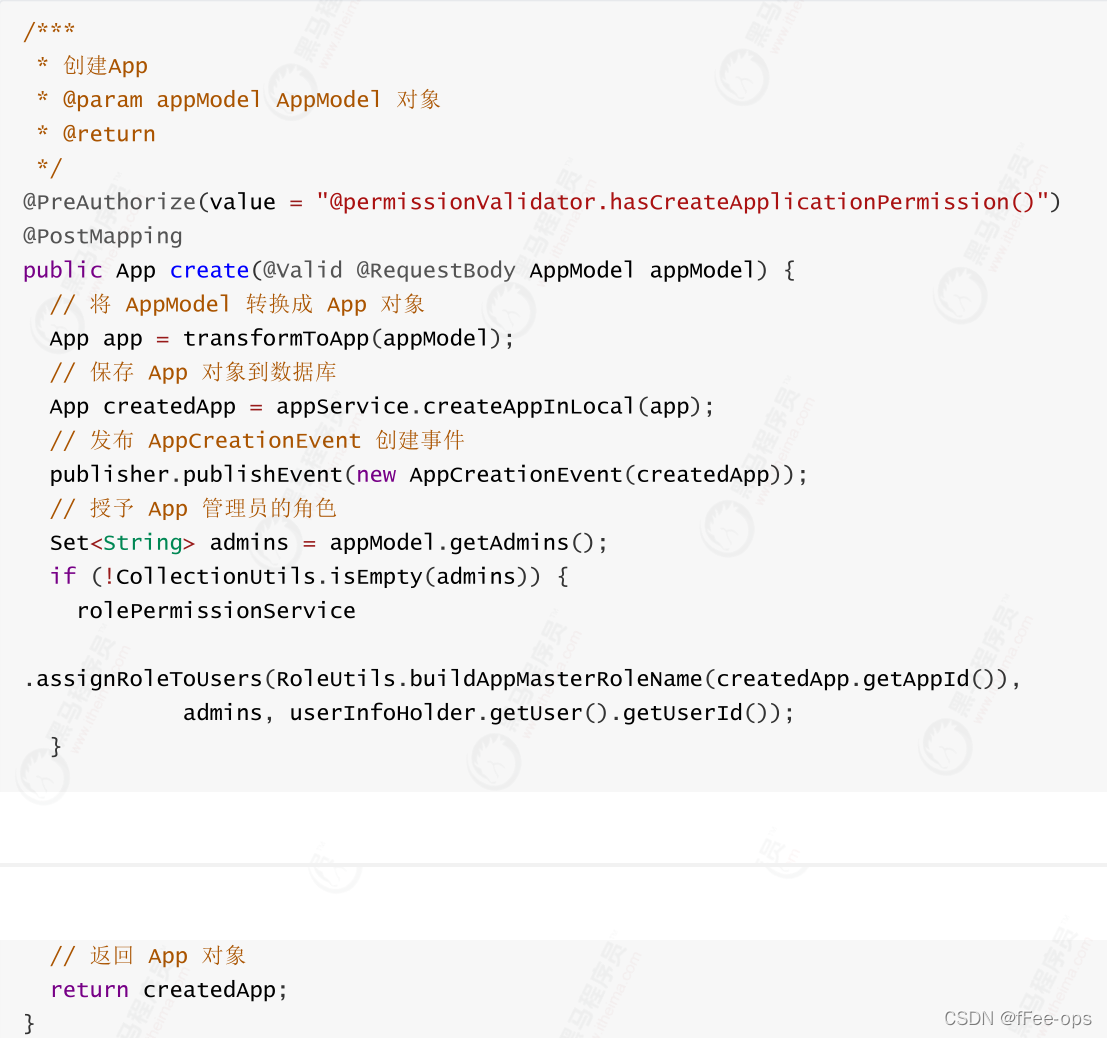Viewport: 1107px width, 1038px height.
Task: Click 'appModel.getAdmins();' call
Action: 468,542
